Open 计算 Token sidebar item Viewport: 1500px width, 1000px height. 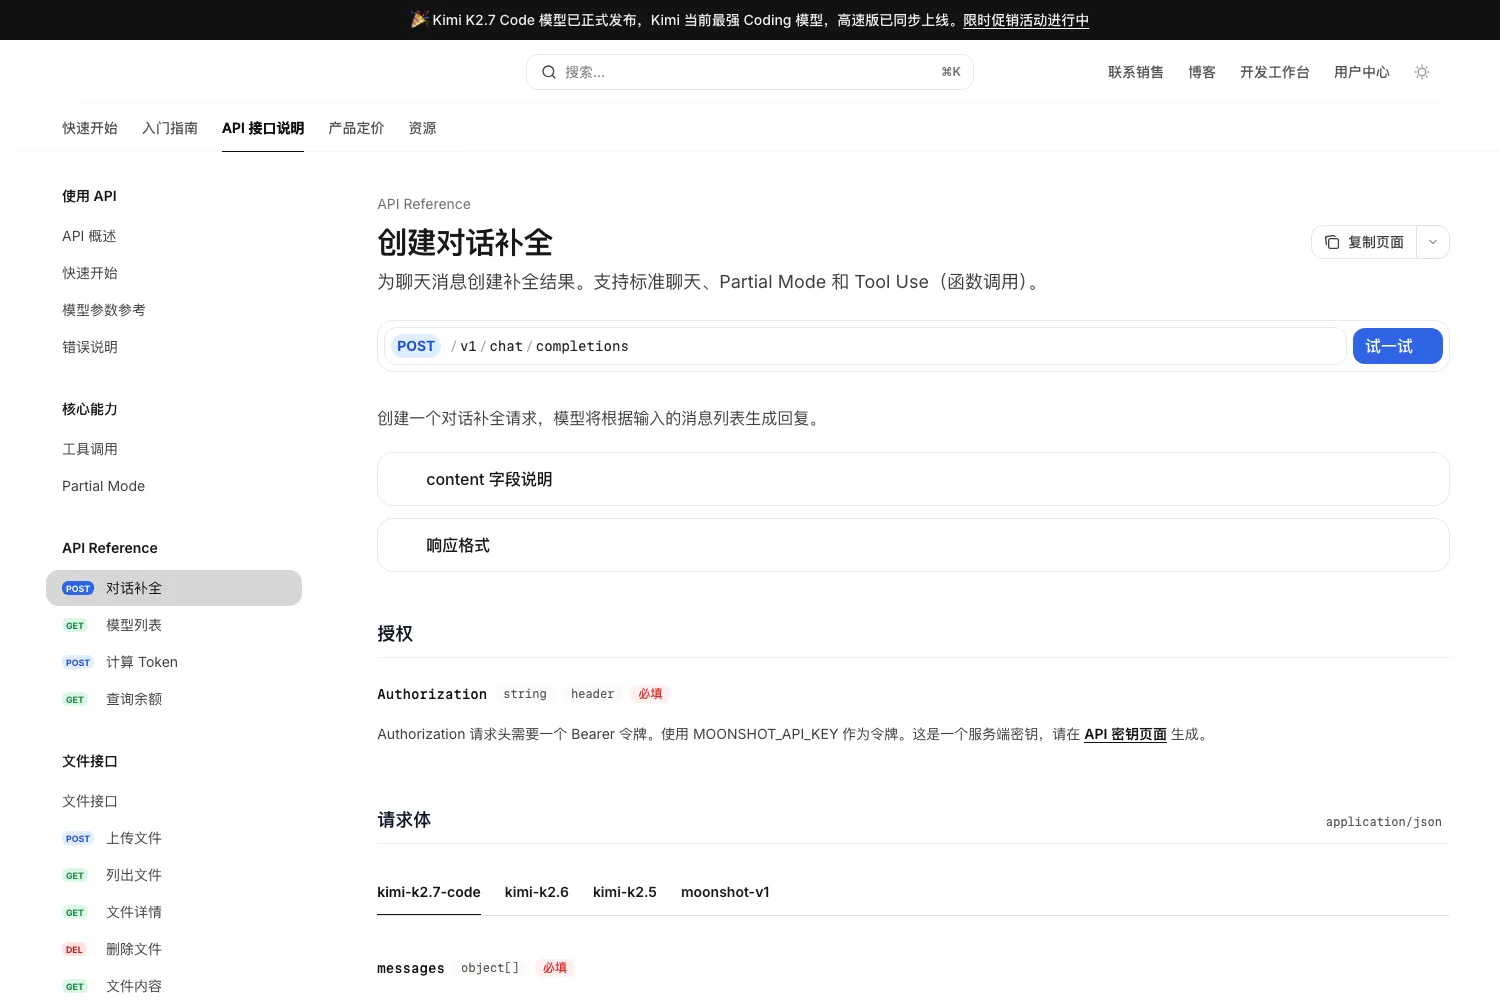pos(174,662)
